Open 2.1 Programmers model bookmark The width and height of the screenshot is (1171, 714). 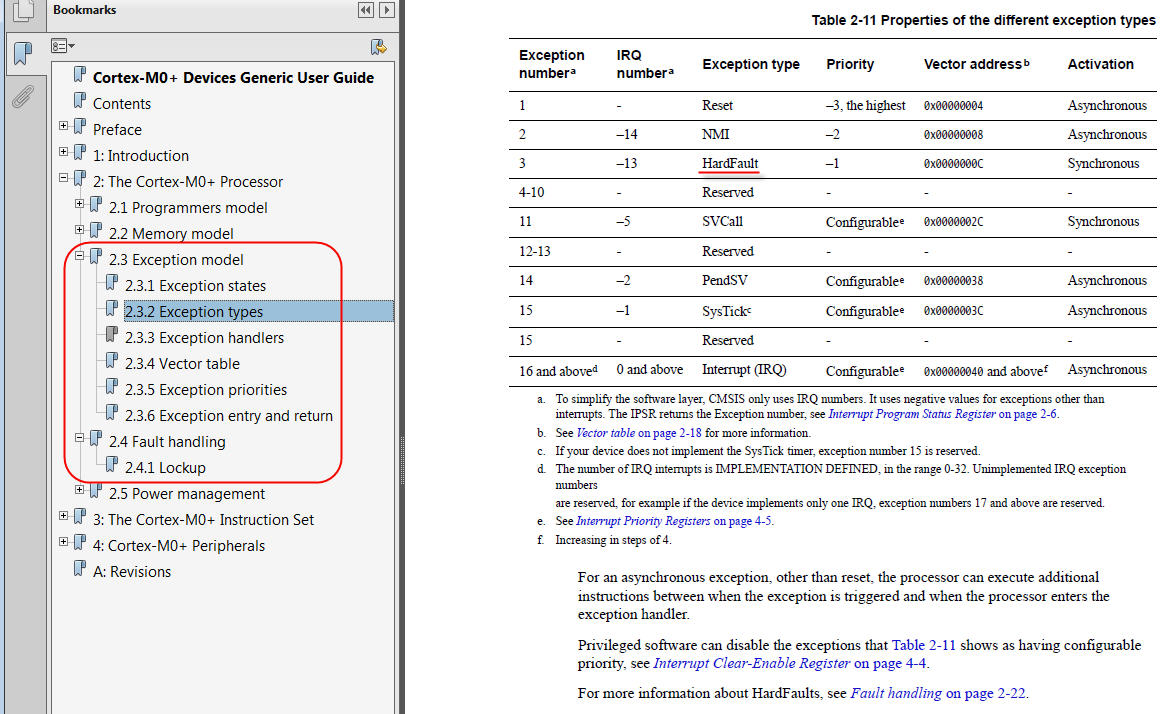click(188, 208)
